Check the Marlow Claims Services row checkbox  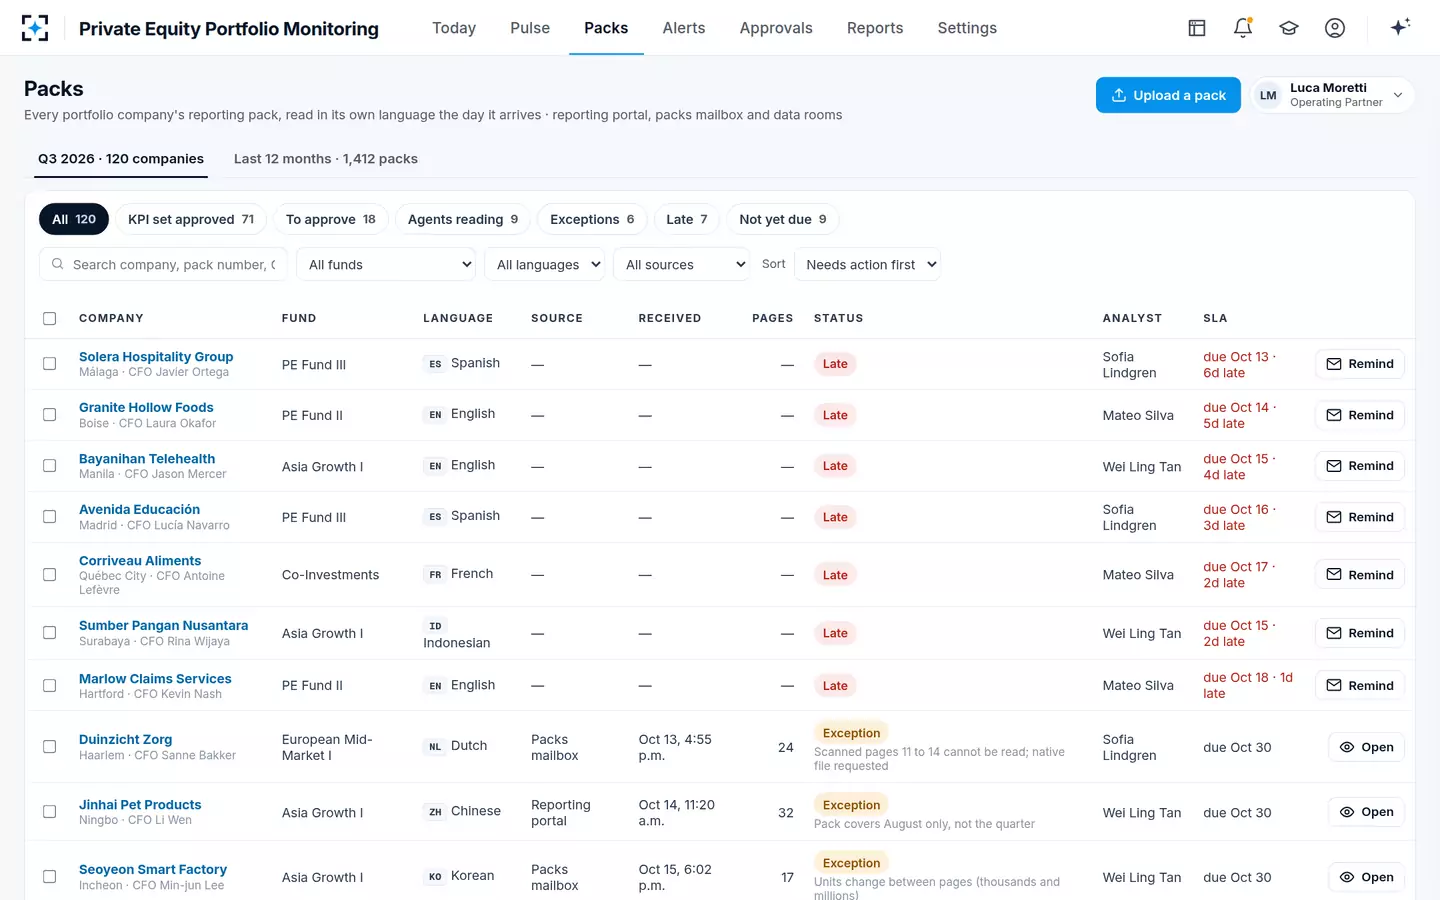(x=49, y=686)
